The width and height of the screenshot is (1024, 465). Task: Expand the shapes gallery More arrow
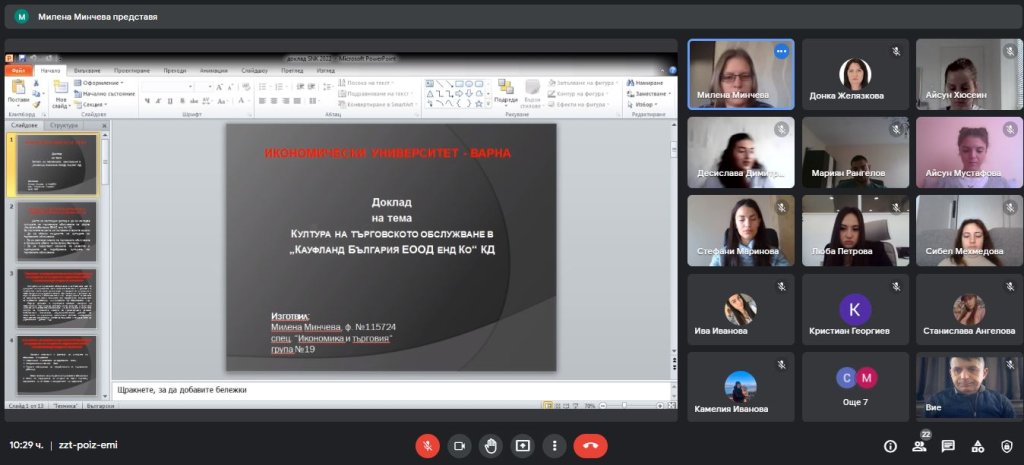487,104
